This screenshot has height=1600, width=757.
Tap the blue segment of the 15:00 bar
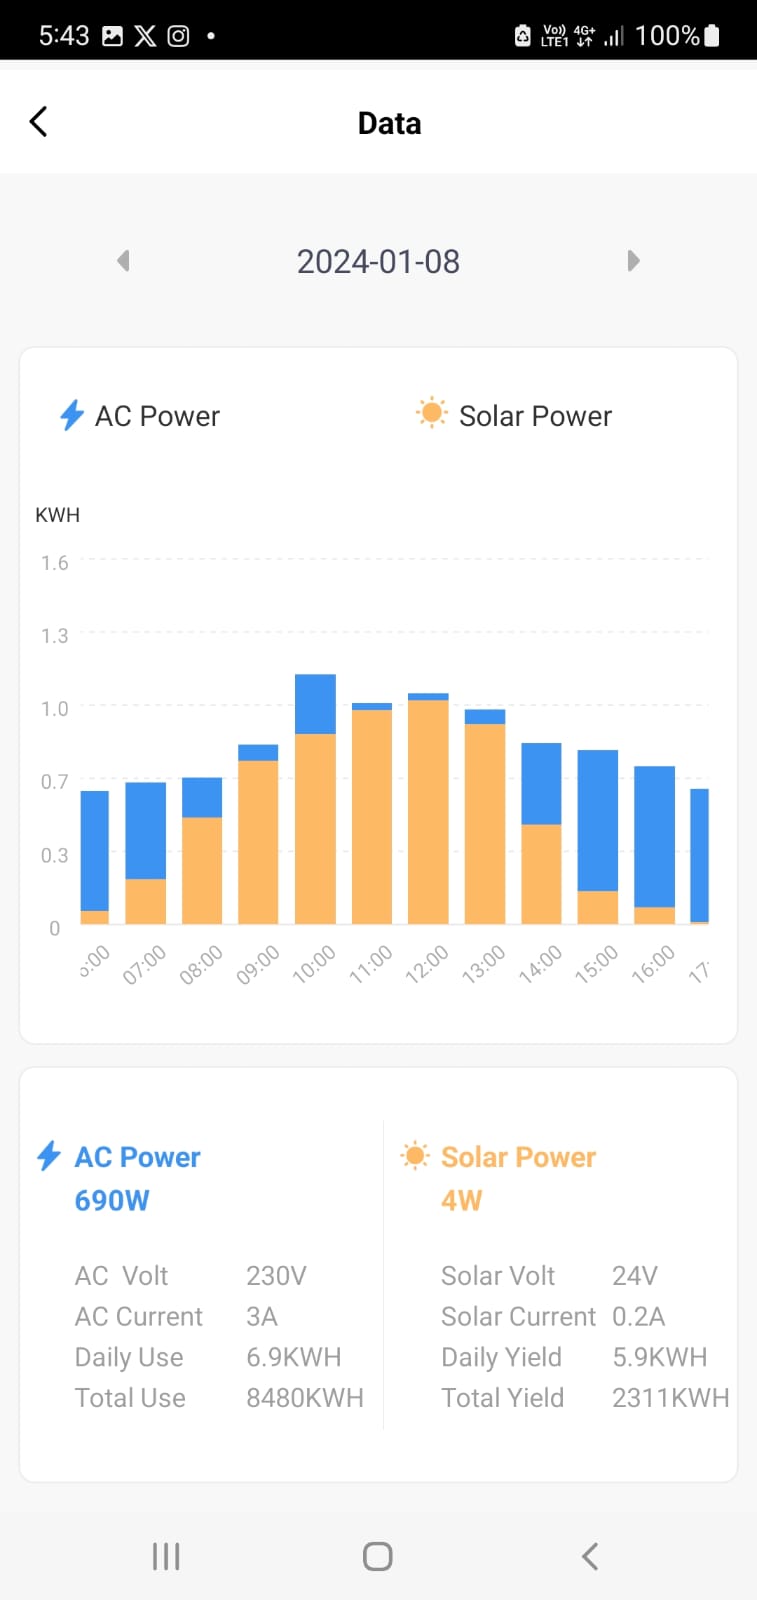598,820
